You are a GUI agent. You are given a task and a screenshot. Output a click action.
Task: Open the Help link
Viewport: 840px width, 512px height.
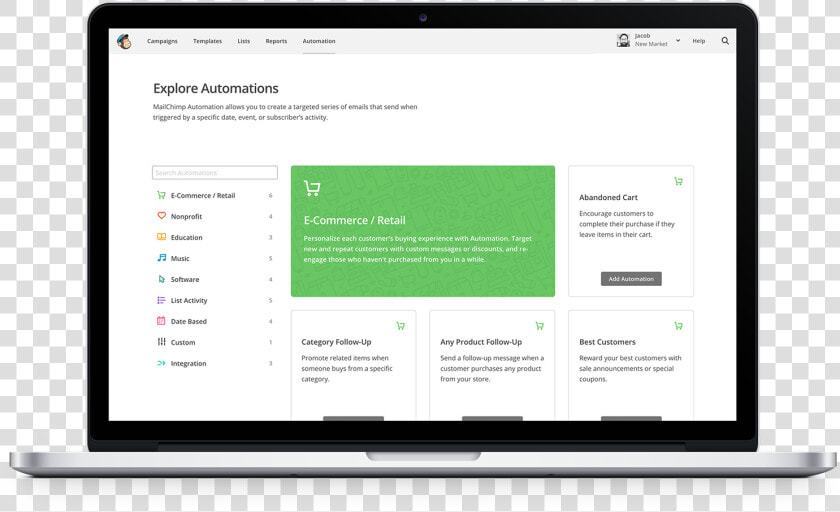click(699, 41)
